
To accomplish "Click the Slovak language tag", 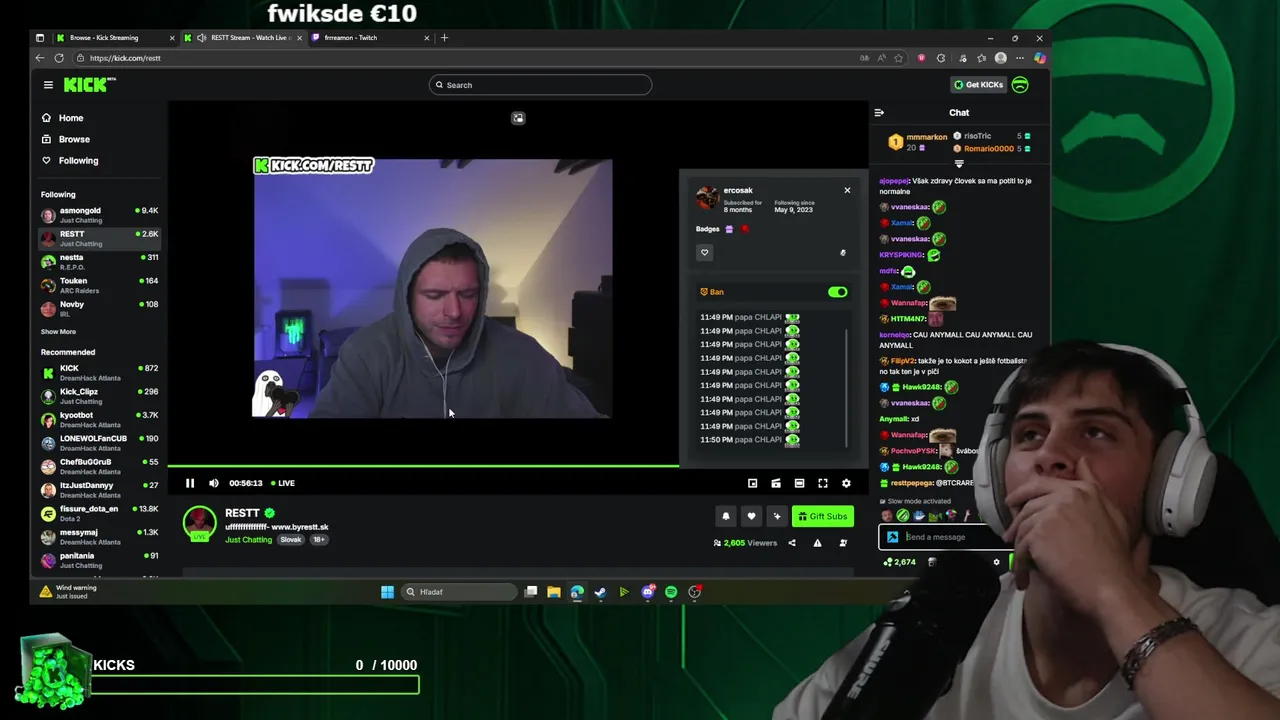I will tap(291, 540).
